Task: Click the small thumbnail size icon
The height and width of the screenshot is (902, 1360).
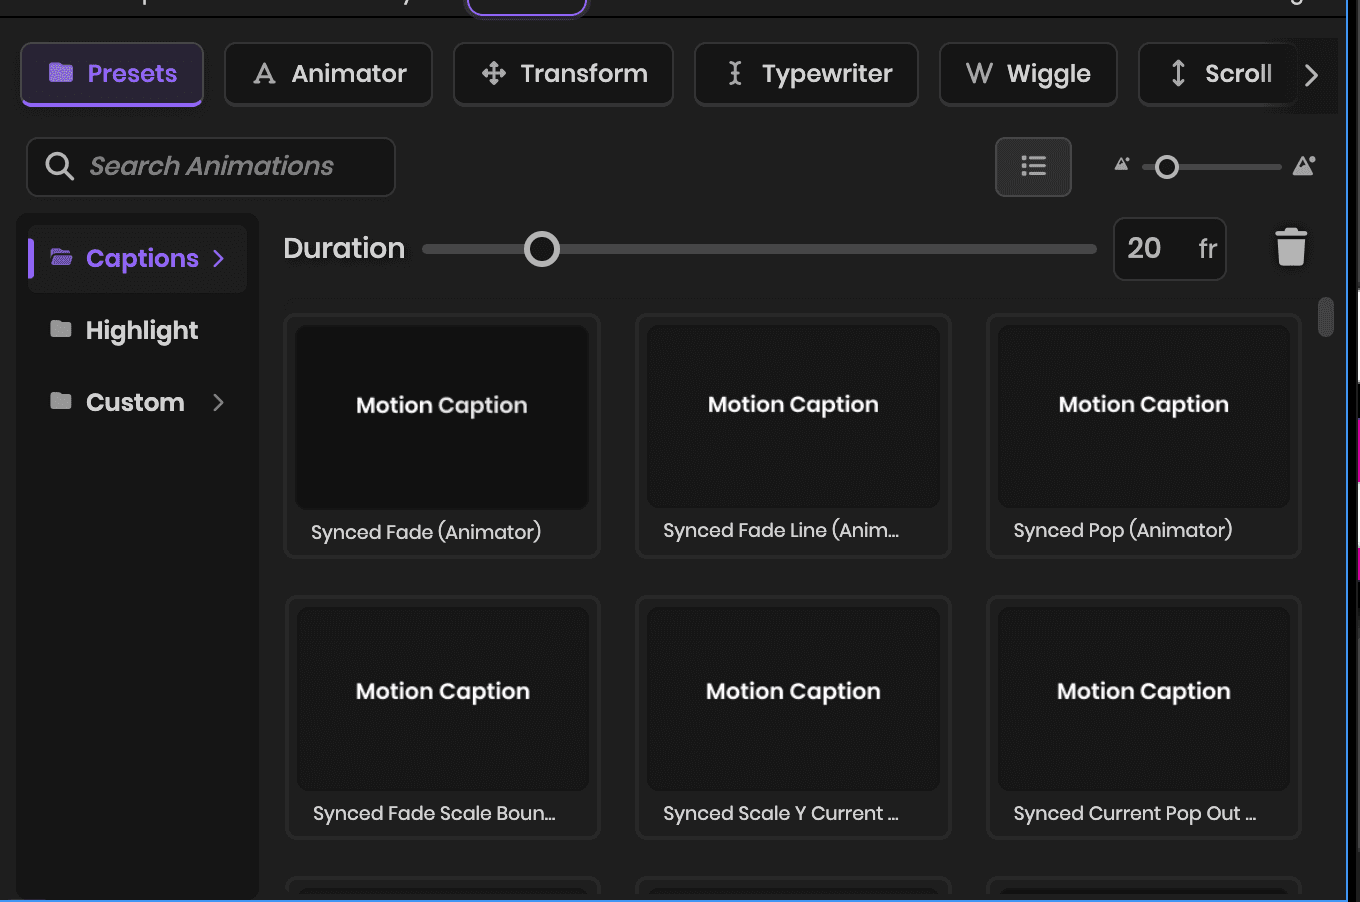Action: (1122, 165)
